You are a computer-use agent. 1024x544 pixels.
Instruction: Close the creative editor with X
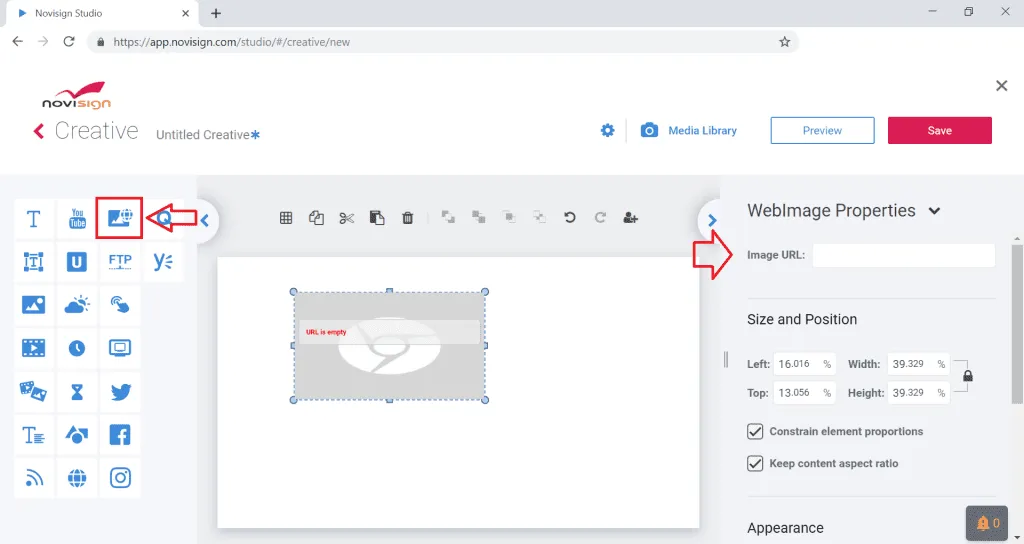tap(1001, 86)
